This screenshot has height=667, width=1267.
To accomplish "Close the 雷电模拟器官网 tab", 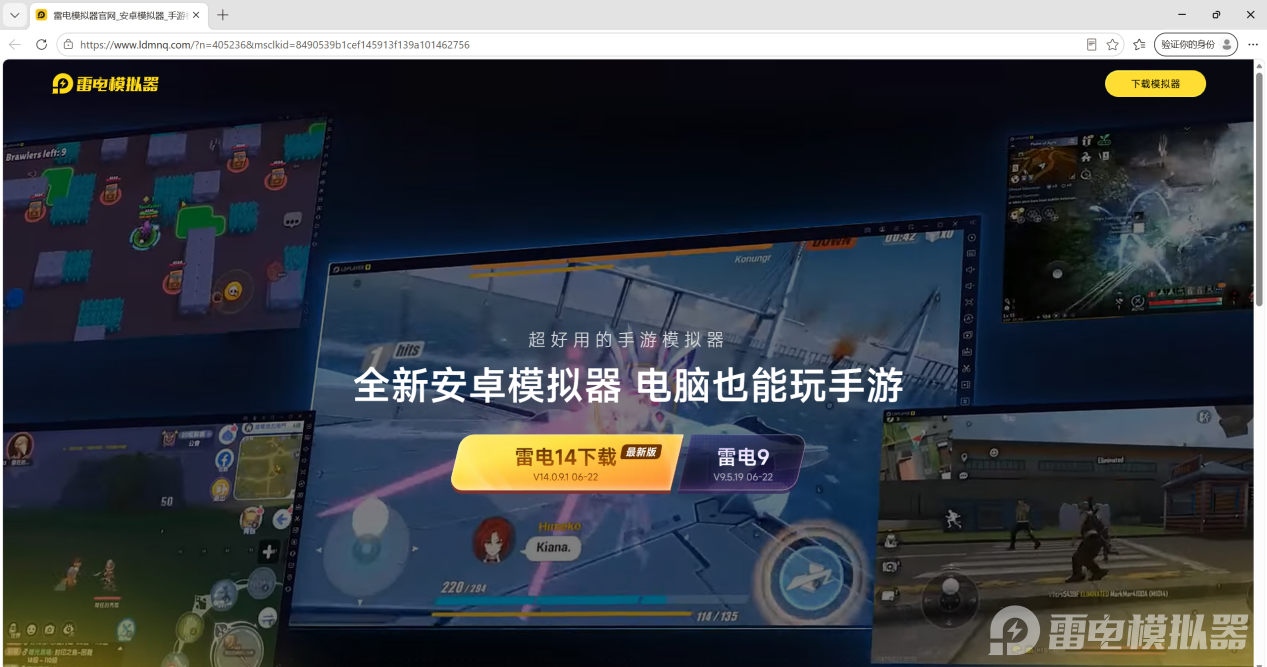I will pos(195,15).
